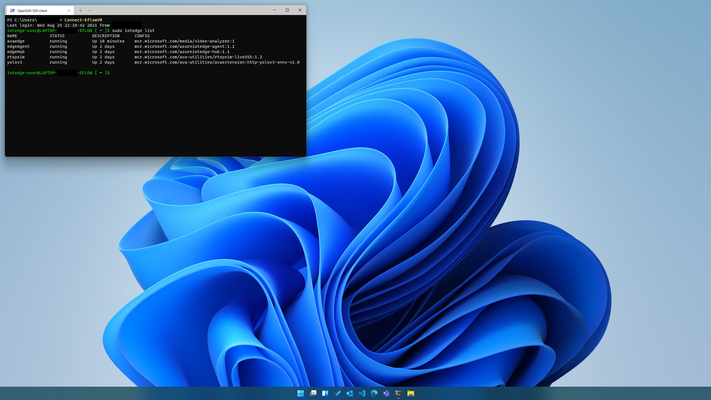711x400 pixels.
Task: Click the azureiotedge-hub:1.1 image path
Action: pos(182,52)
